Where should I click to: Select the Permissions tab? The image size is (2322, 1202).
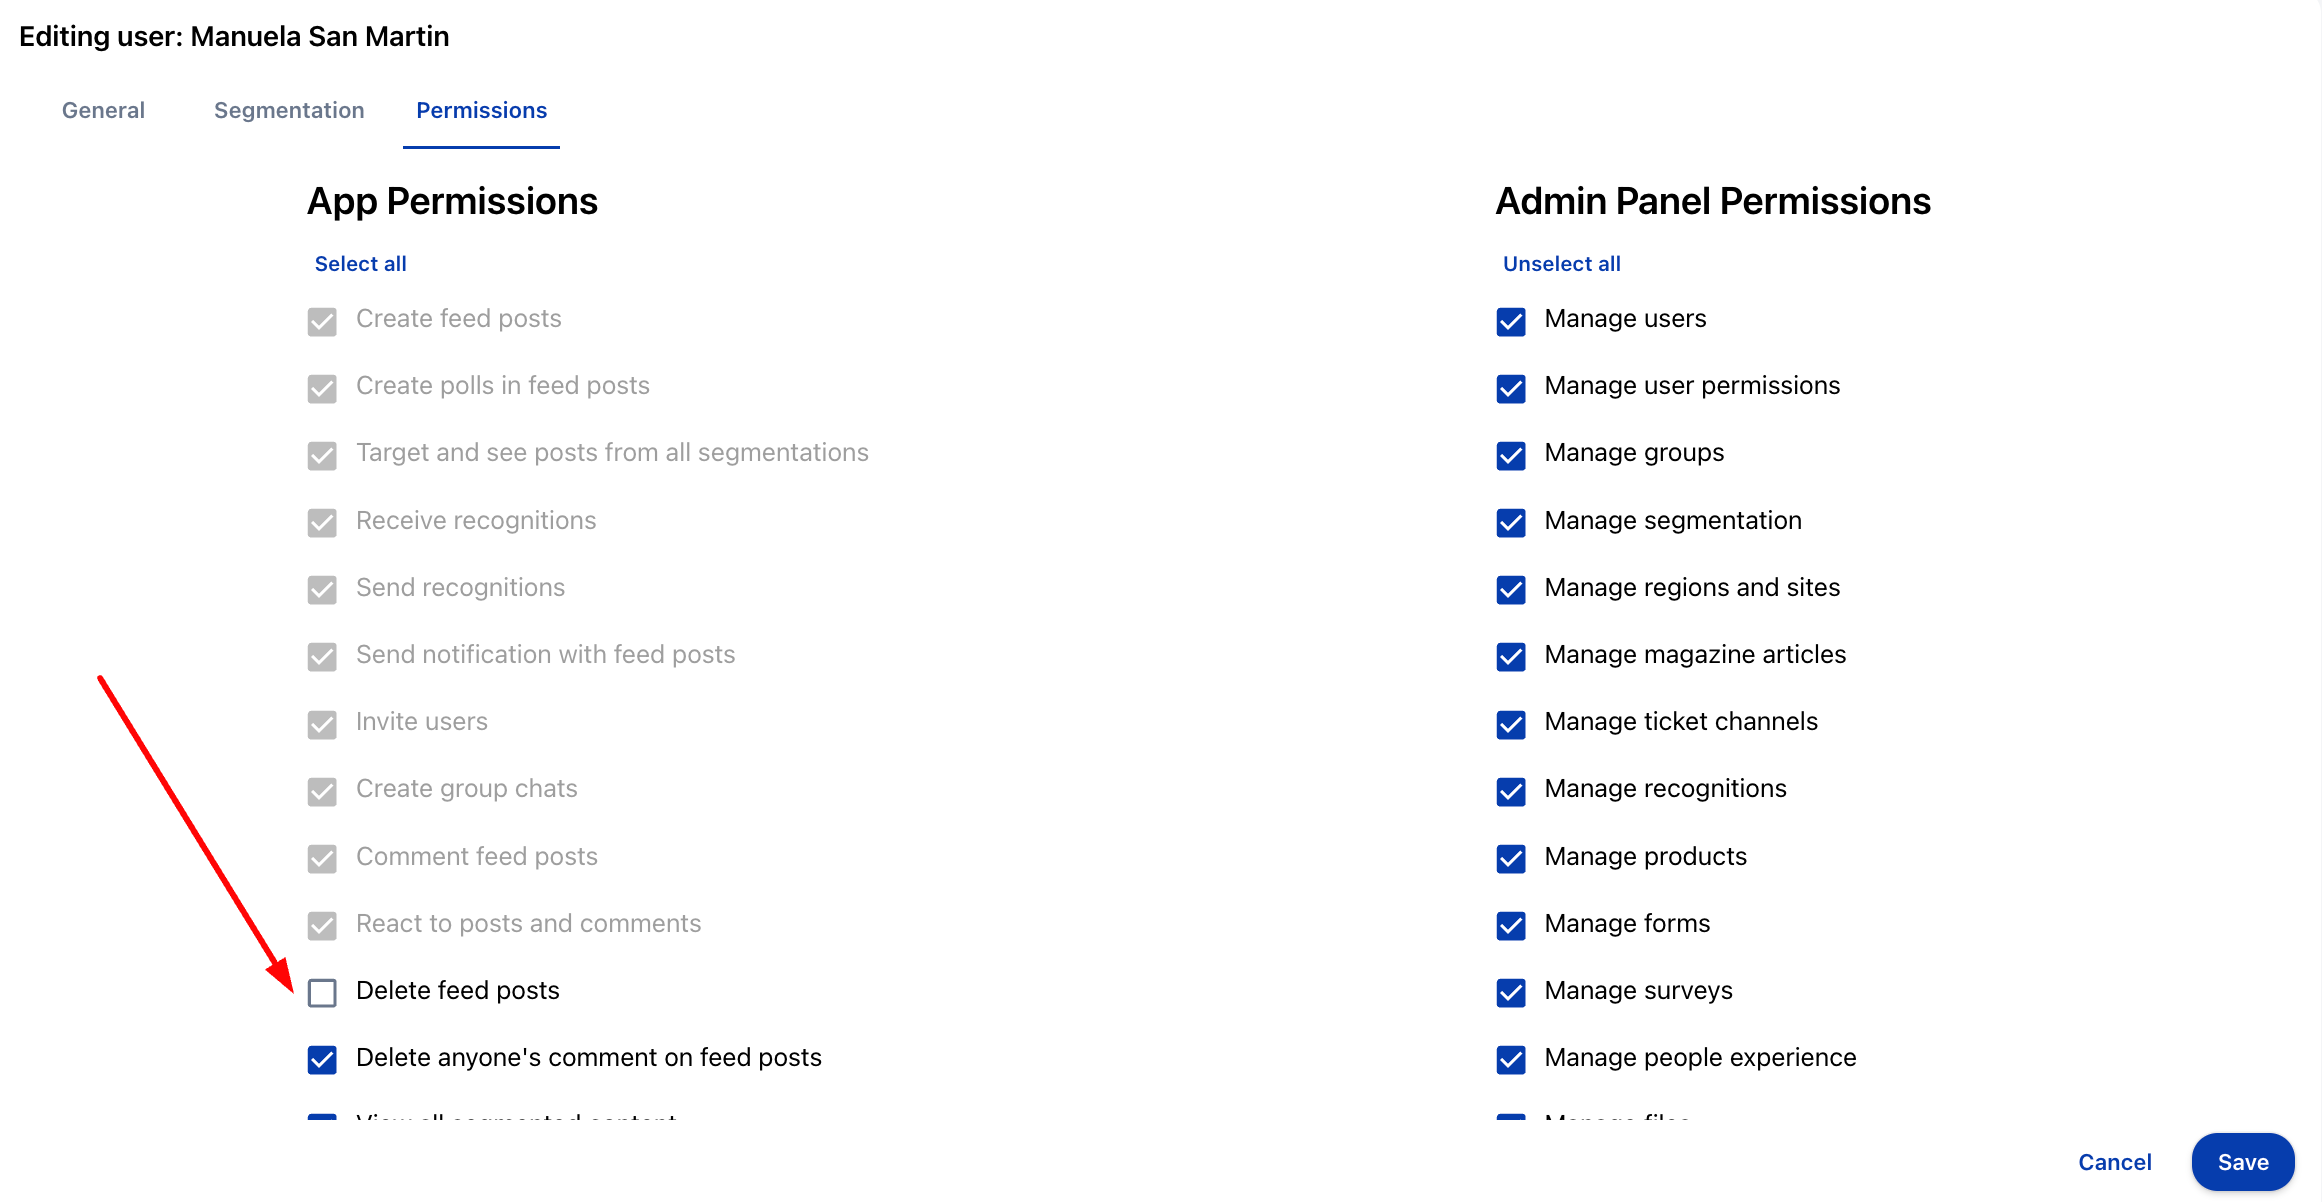(x=481, y=110)
